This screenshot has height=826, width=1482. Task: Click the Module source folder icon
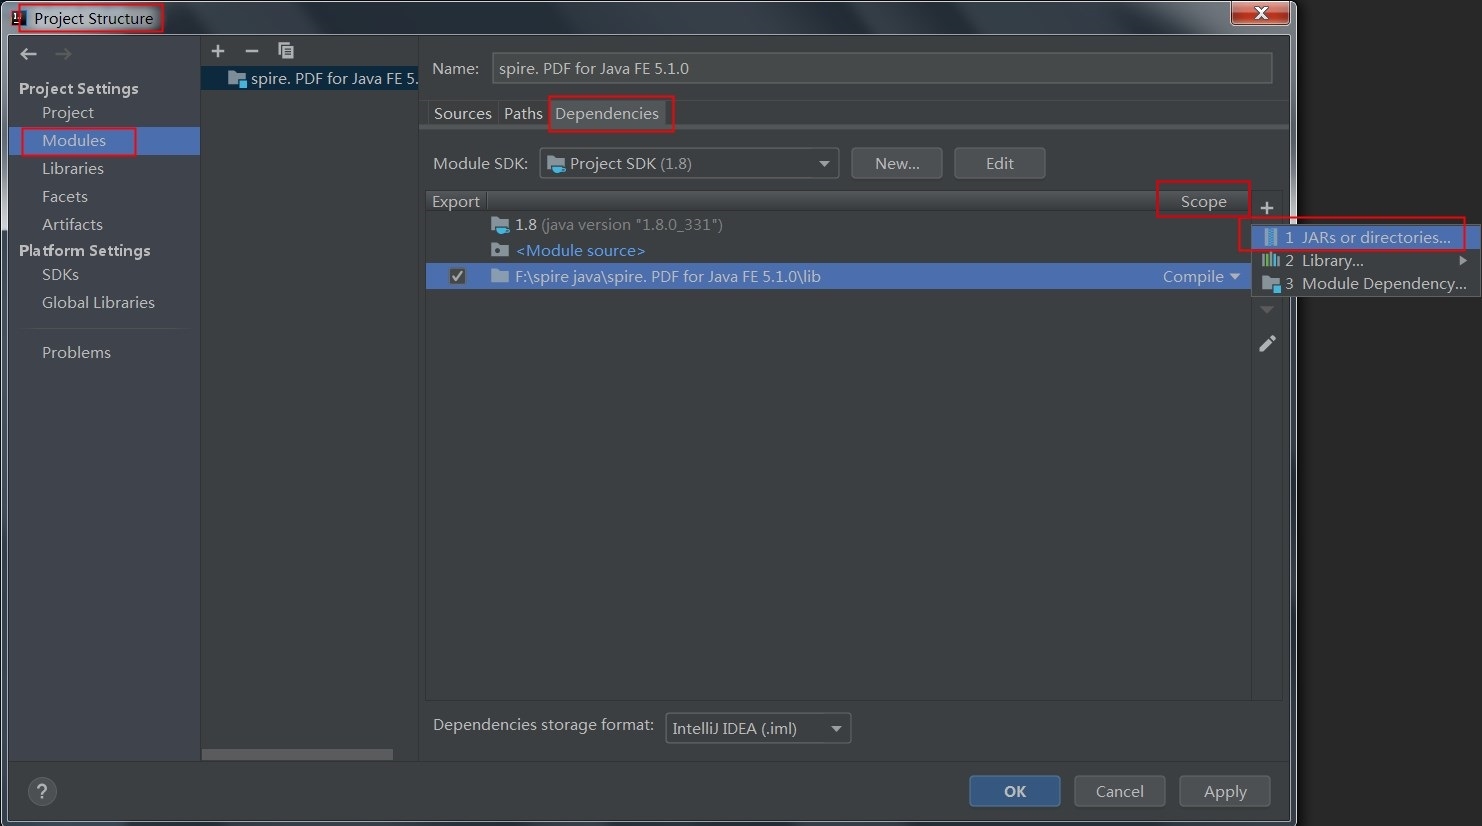pyautogui.click(x=500, y=250)
